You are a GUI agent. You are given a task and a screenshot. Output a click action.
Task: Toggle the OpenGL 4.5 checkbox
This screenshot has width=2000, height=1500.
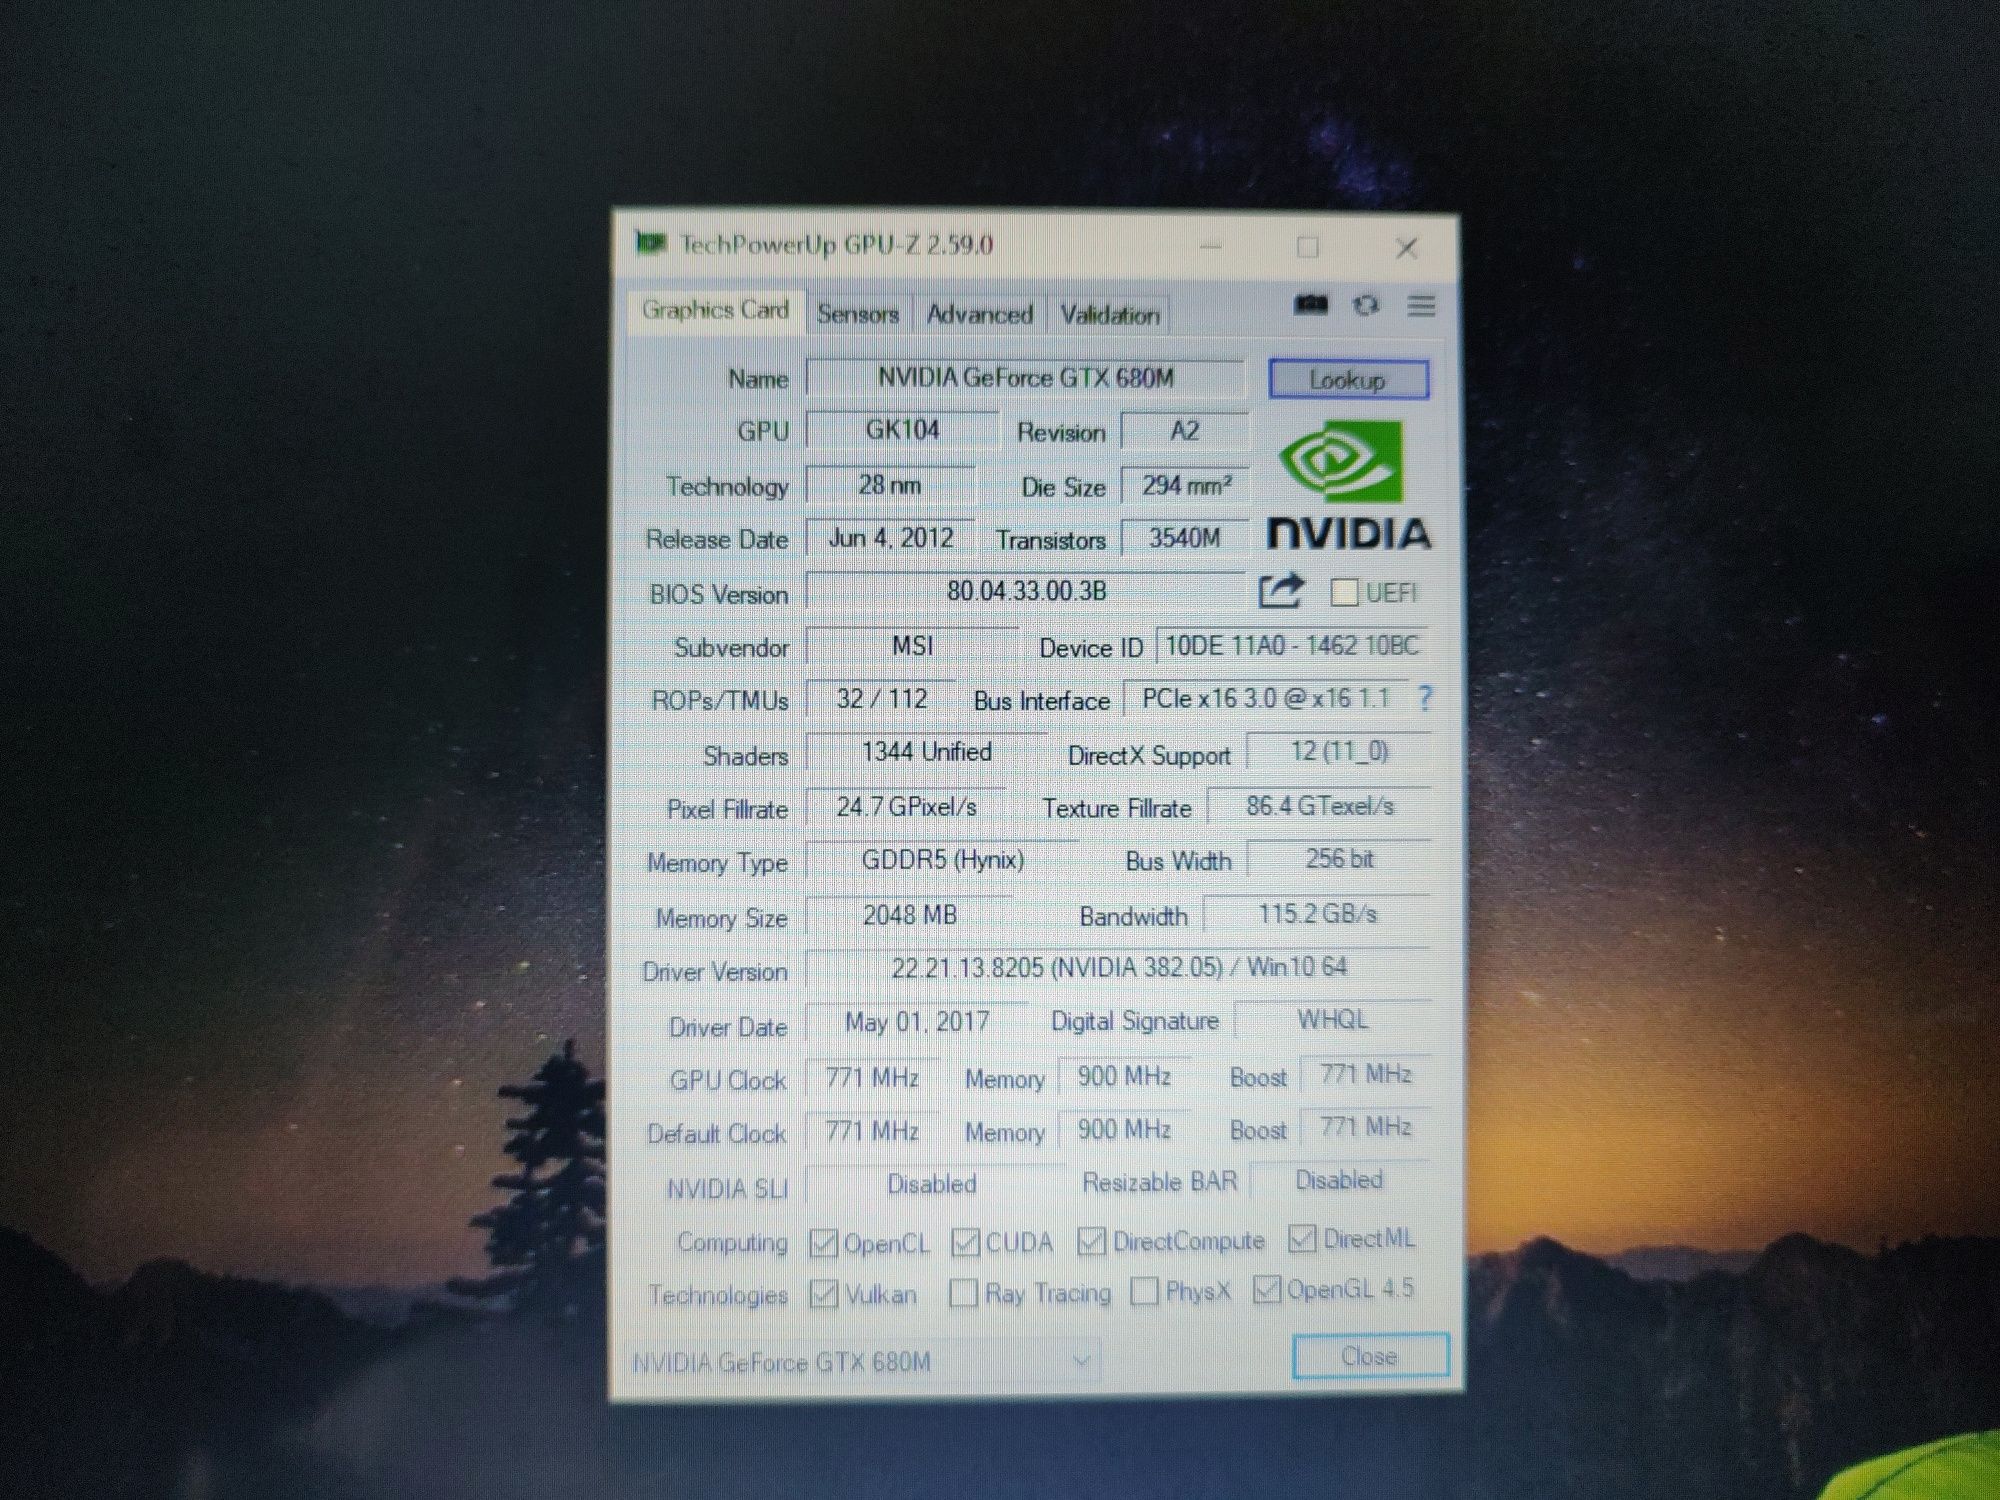tap(1266, 1289)
